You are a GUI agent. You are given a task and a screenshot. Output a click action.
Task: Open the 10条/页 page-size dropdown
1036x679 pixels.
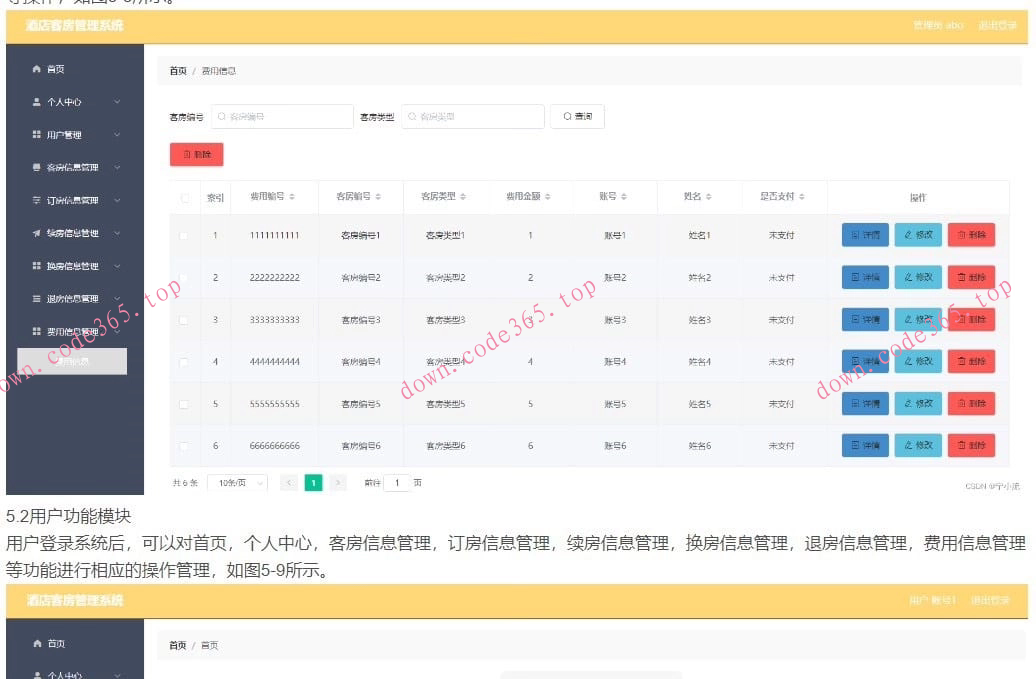tap(235, 482)
